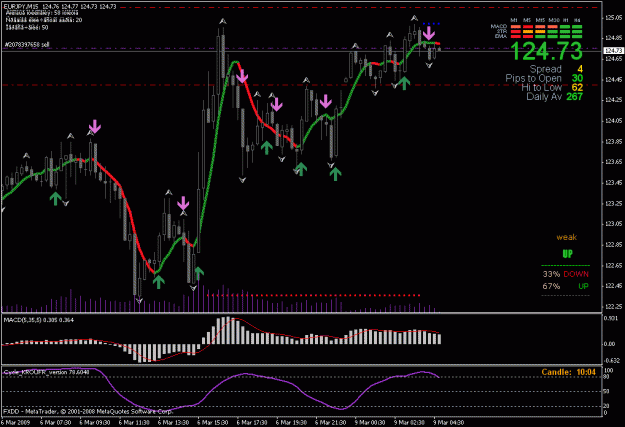The image size is (625, 427).
Task: Click the 'Candle: 10:04' countdown timer
Action: [x=568, y=372]
